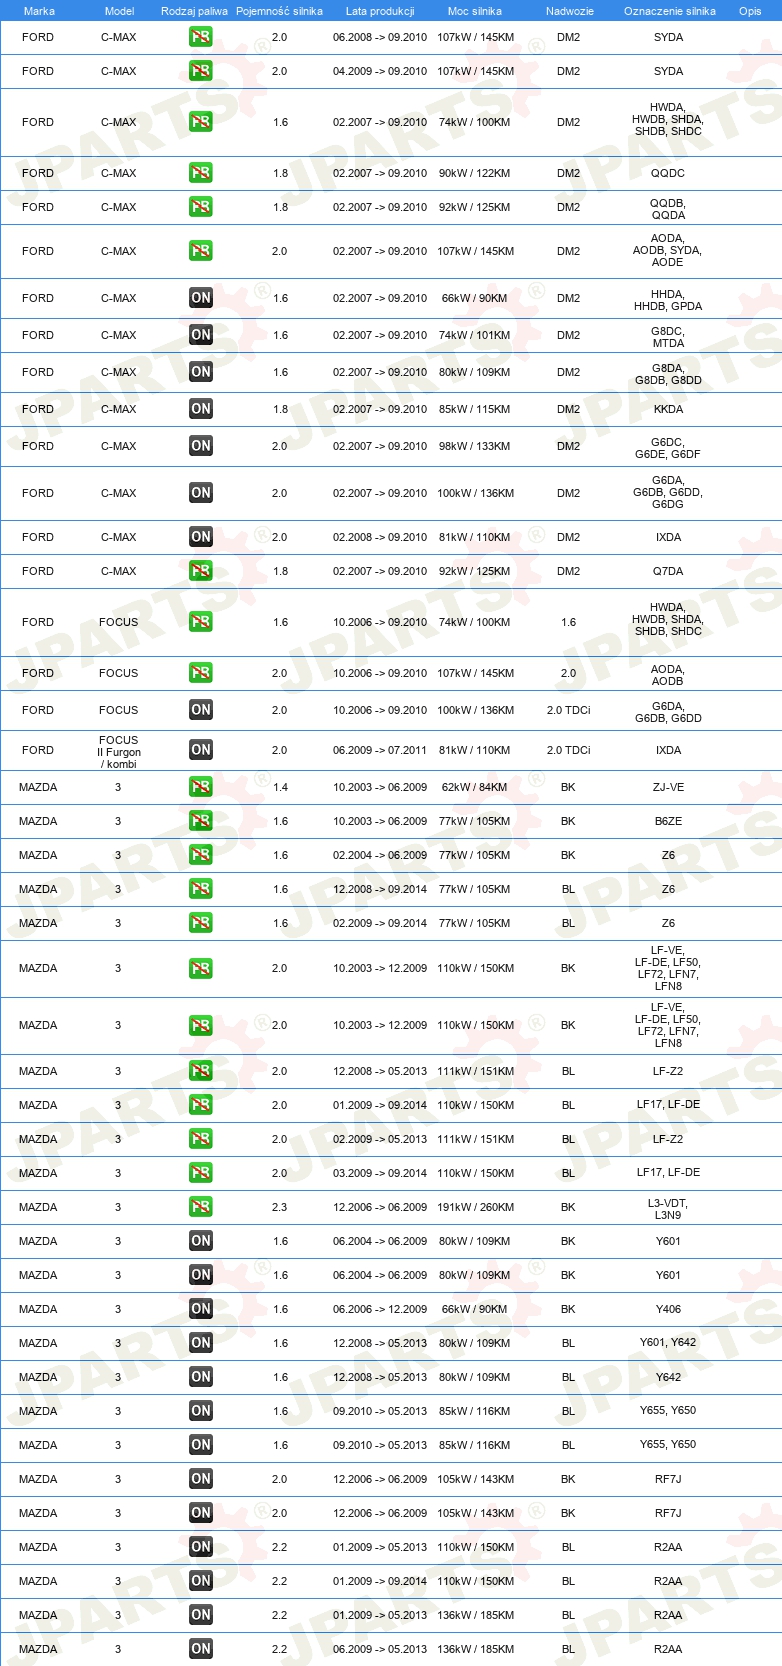Click petrol icon in the MAZDA Z6 02.2004 row
The width and height of the screenshot is (782, 1666).
click(201, 855)
